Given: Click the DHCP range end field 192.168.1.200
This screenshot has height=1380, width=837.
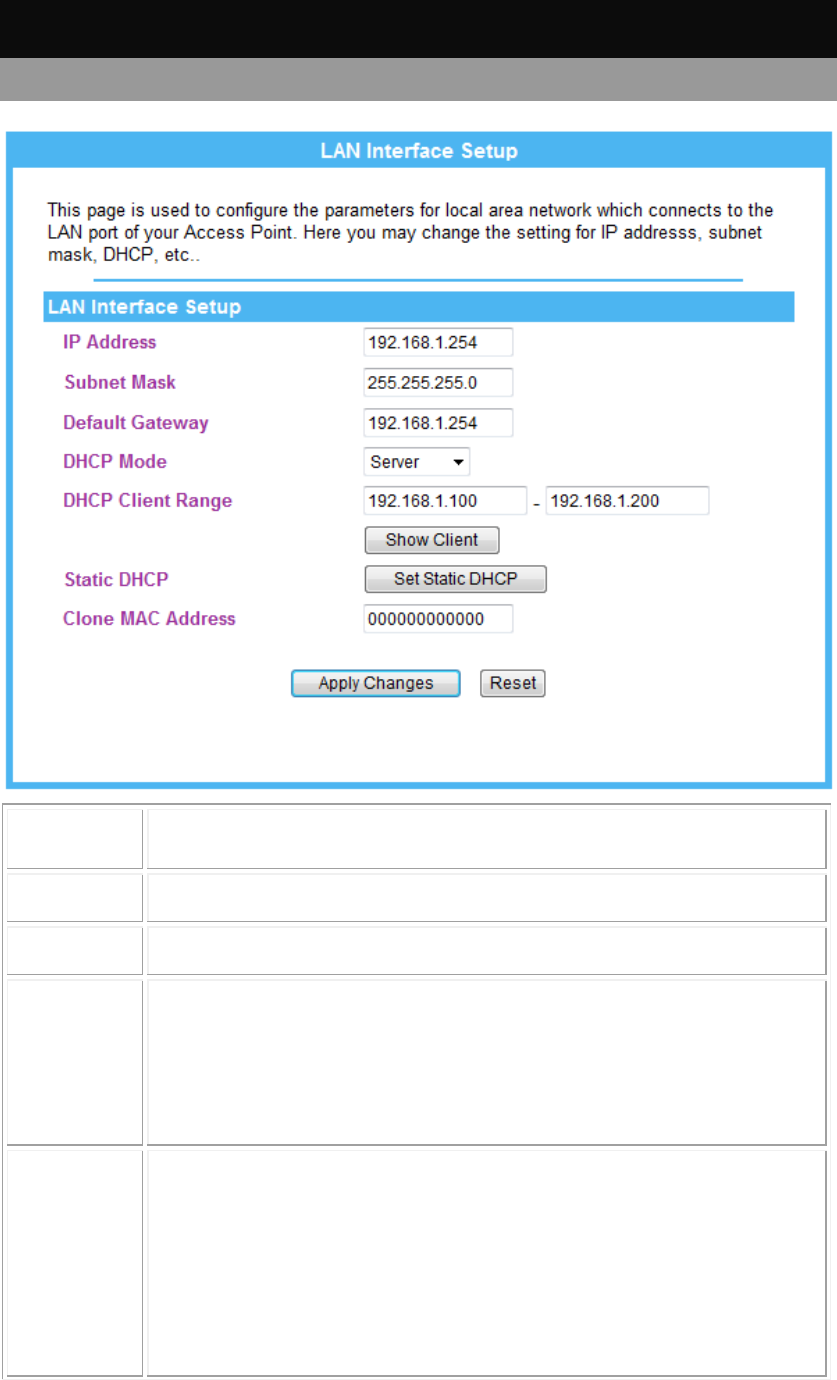Looking at the screenshot, I should (x=627, y=501).
